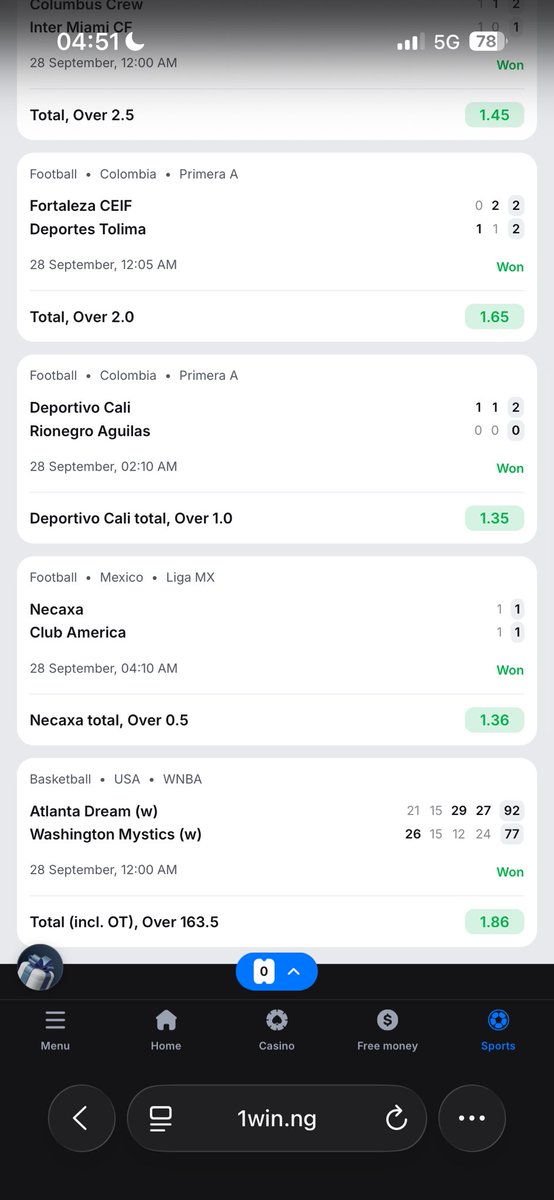
Task: Open the Necaxa vs Club America match
Action: click(x=277, y=621)
